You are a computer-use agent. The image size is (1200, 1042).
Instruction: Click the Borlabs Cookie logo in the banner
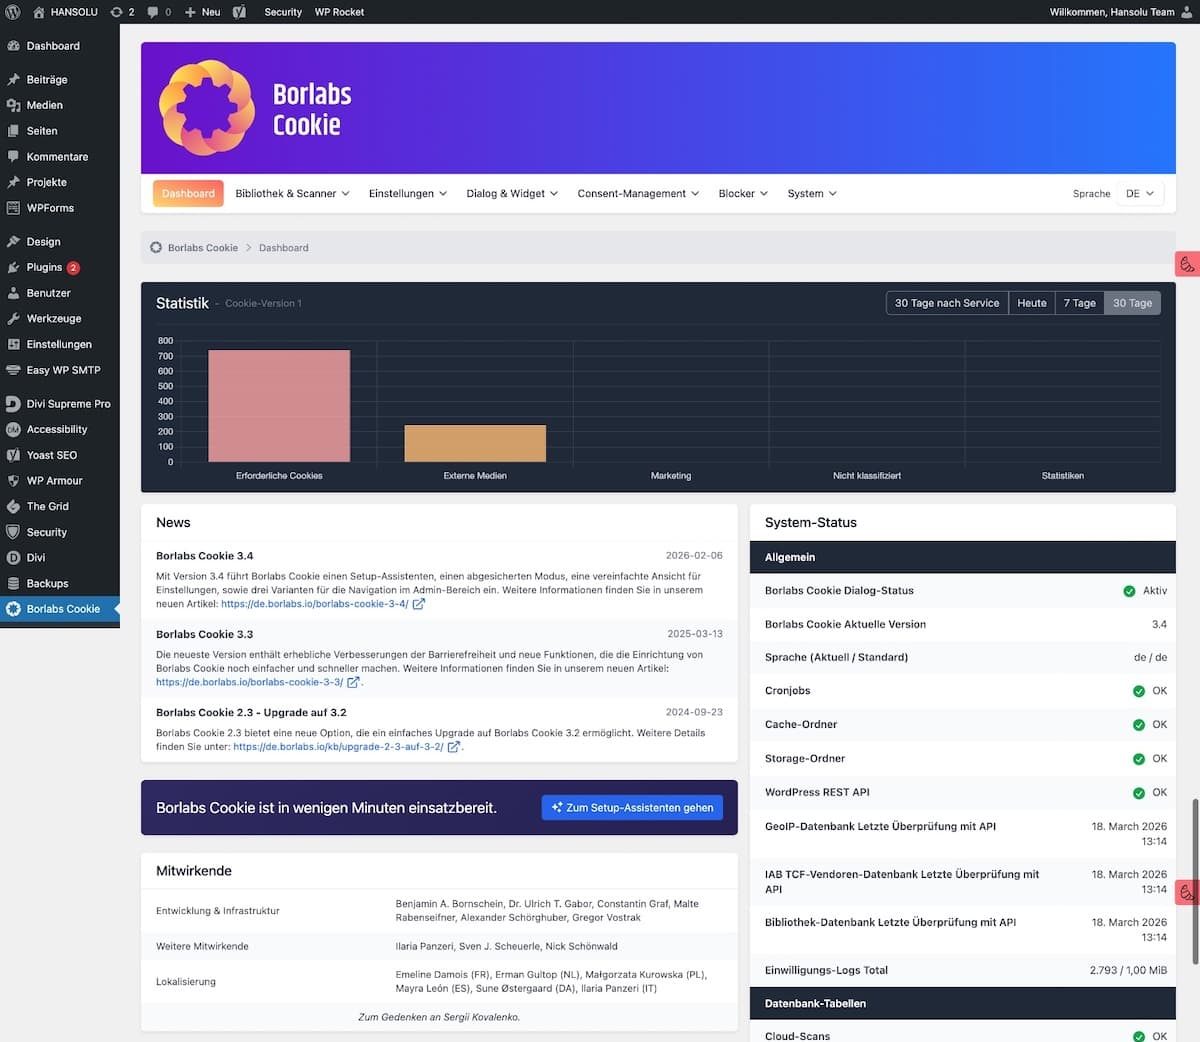coord(206,106)
